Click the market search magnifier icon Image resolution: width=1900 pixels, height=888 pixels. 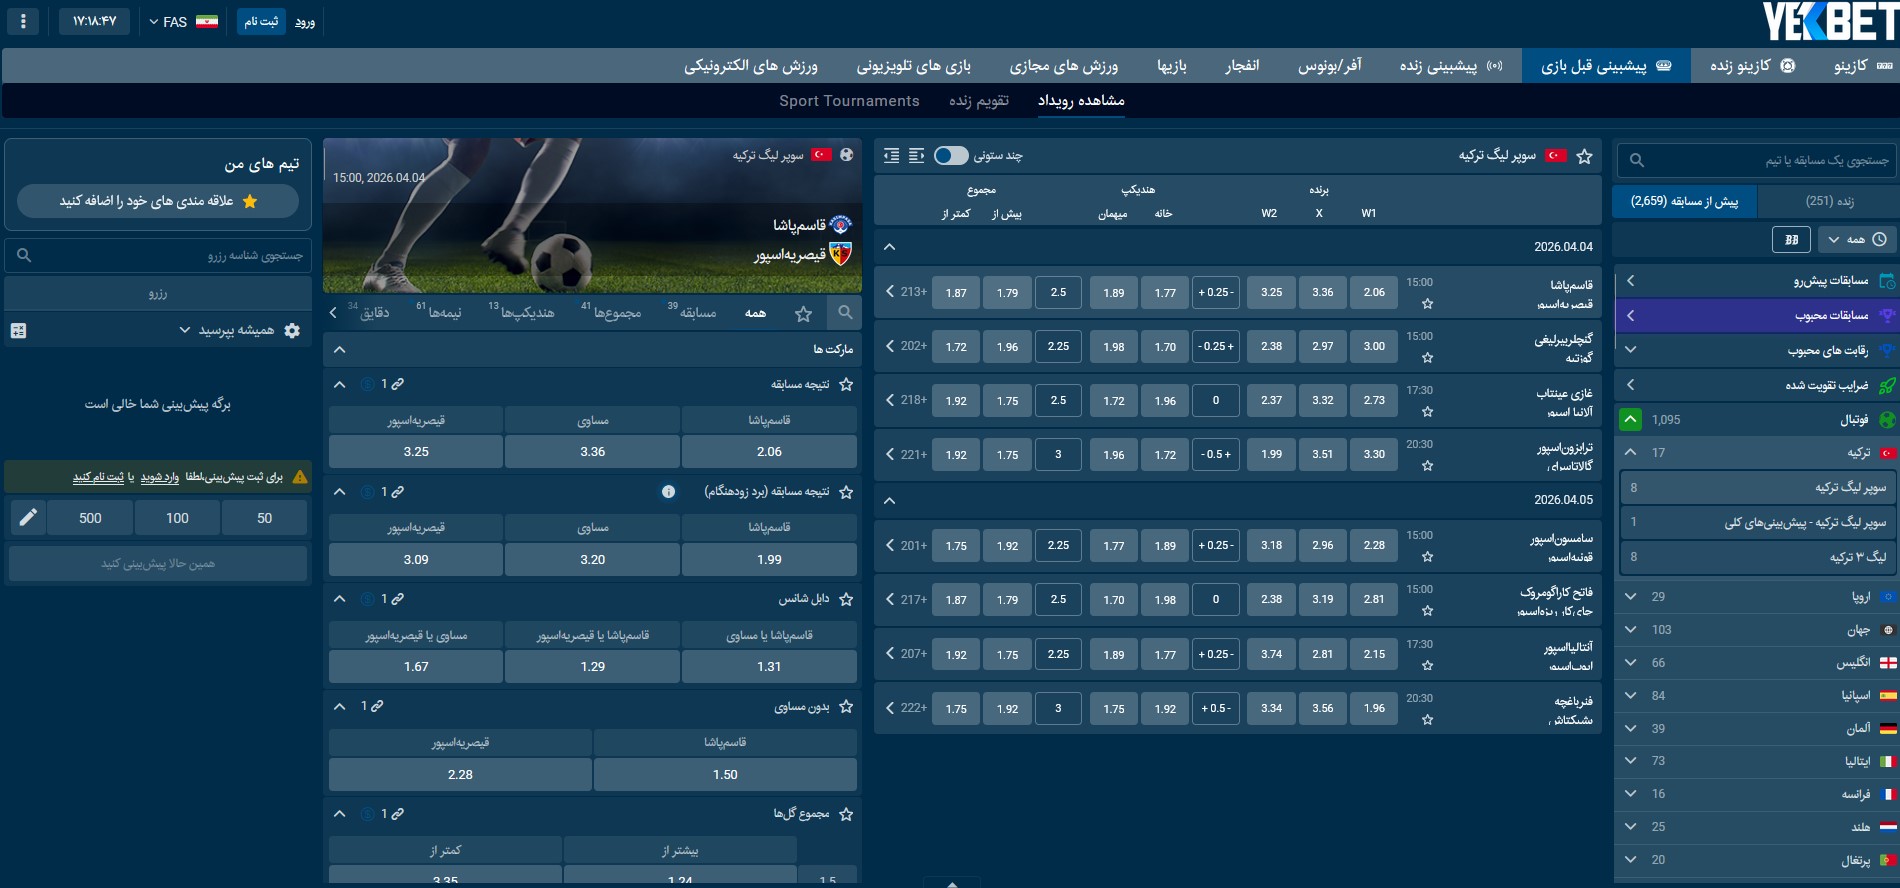[x=845, y=313]
